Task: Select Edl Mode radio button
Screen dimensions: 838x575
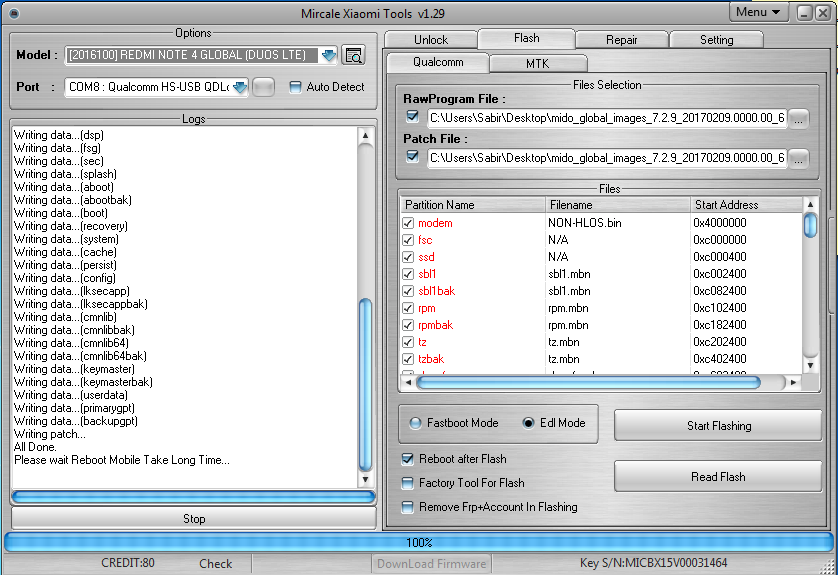Action: coord(528,423)
